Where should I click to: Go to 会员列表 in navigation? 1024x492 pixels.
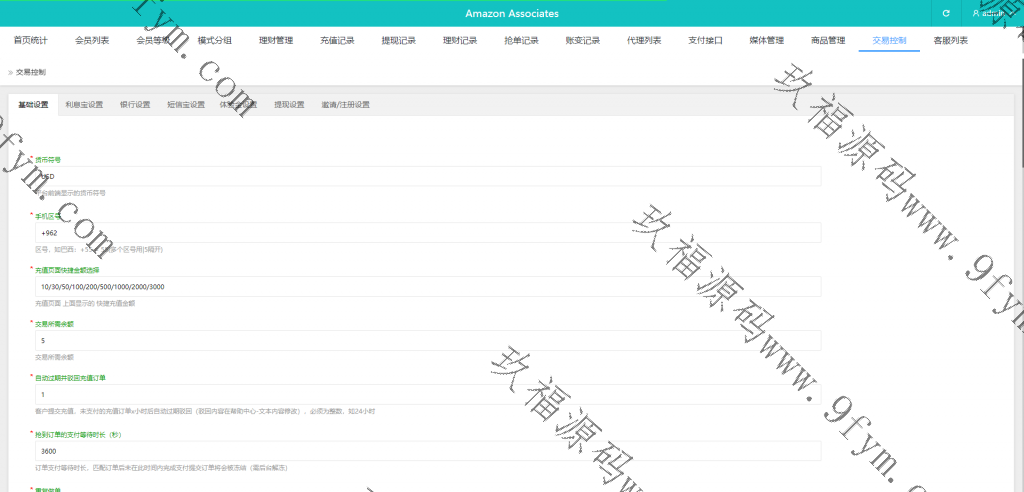(92, 41)
